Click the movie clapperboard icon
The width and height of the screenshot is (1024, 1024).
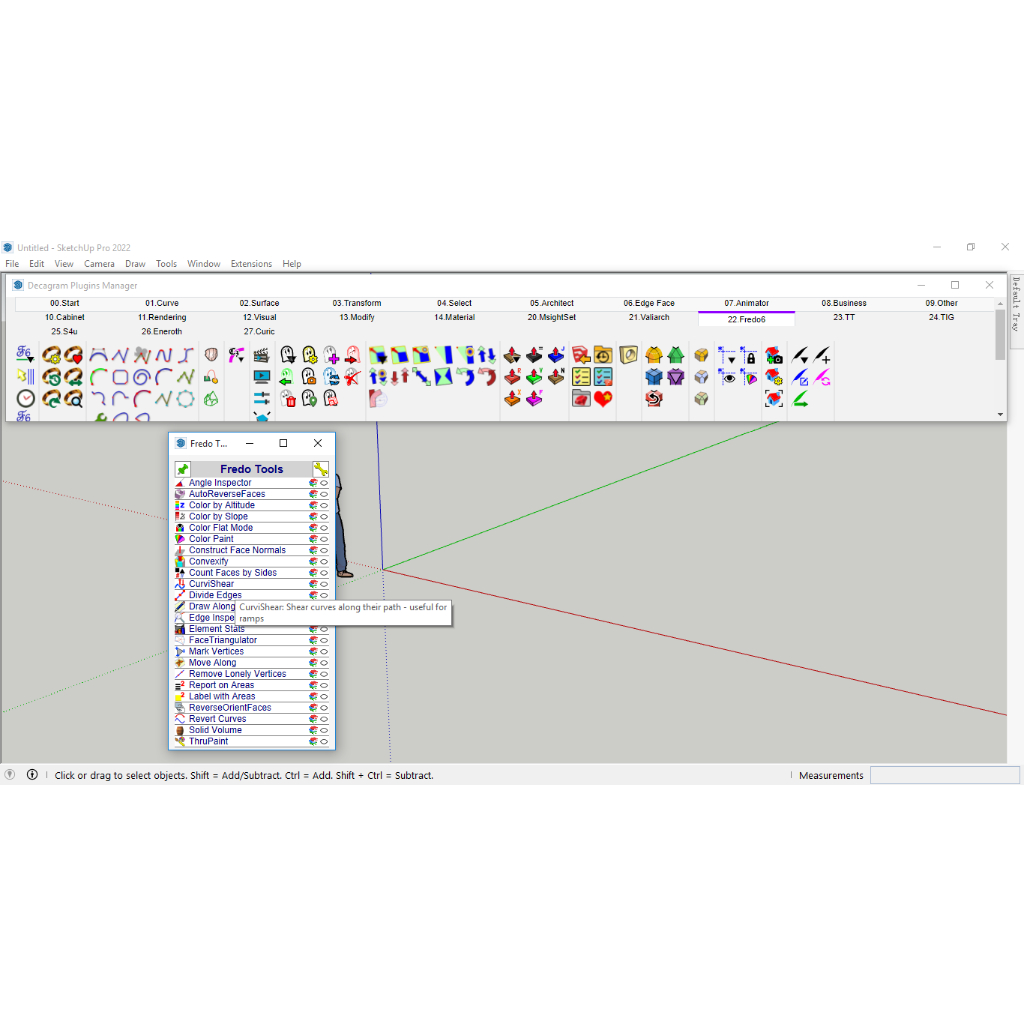click(x=261, y=355)
